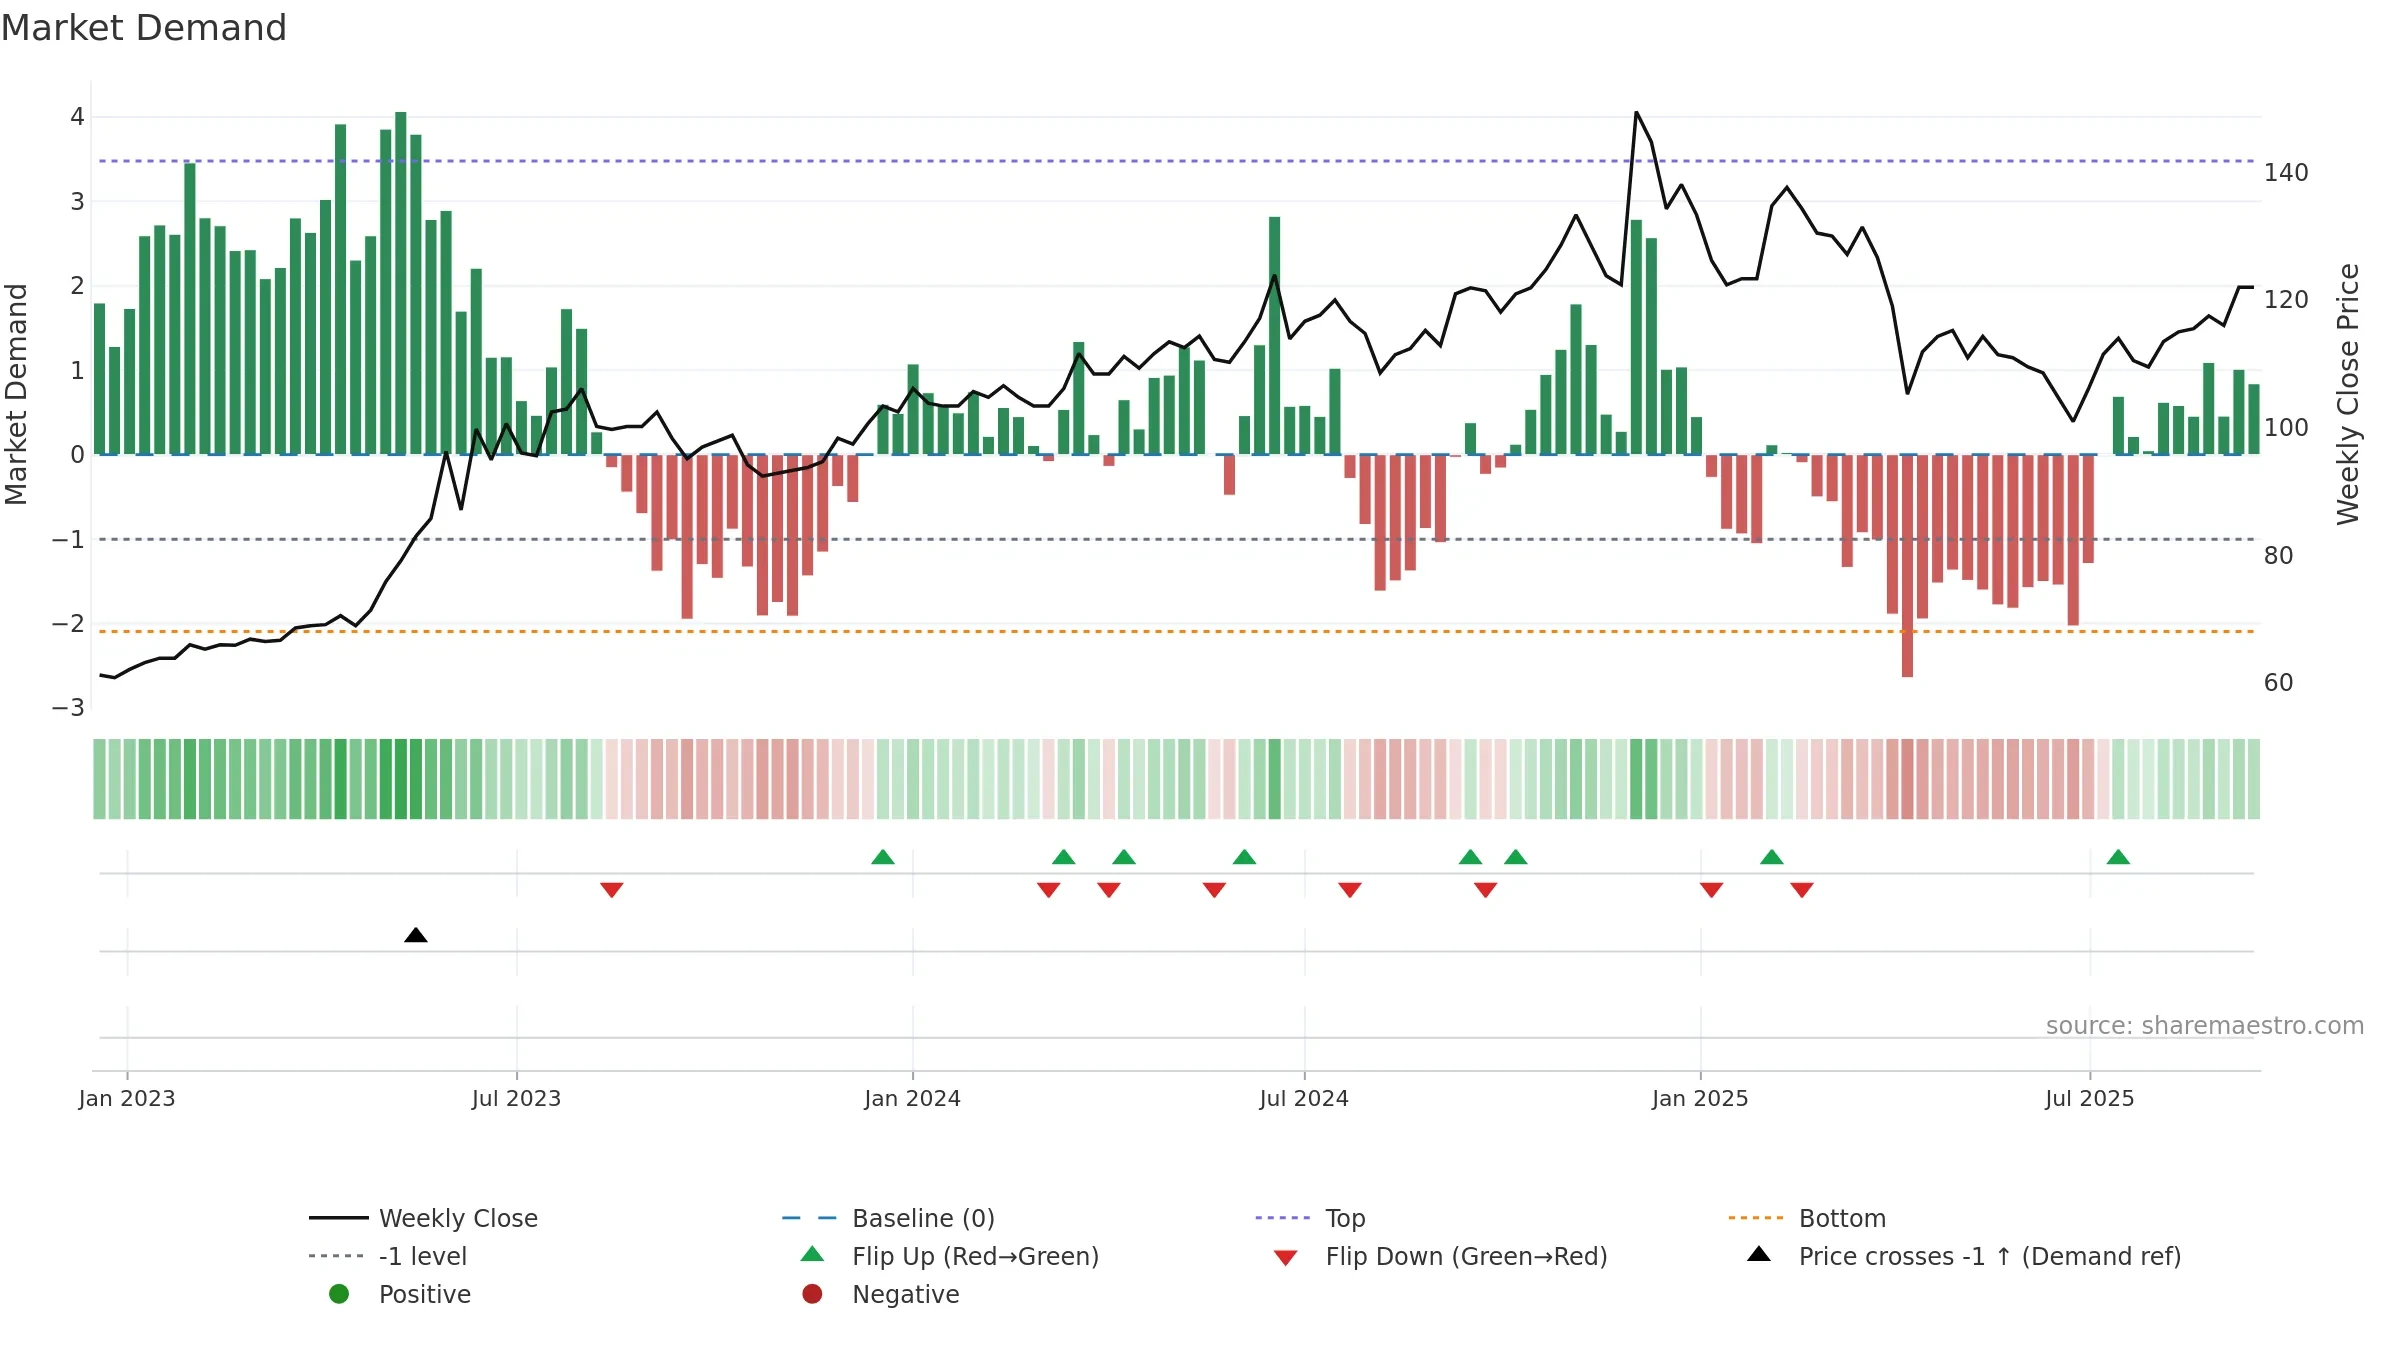
Task: Click the -1 level legend entry
Action: (388, 1256)
